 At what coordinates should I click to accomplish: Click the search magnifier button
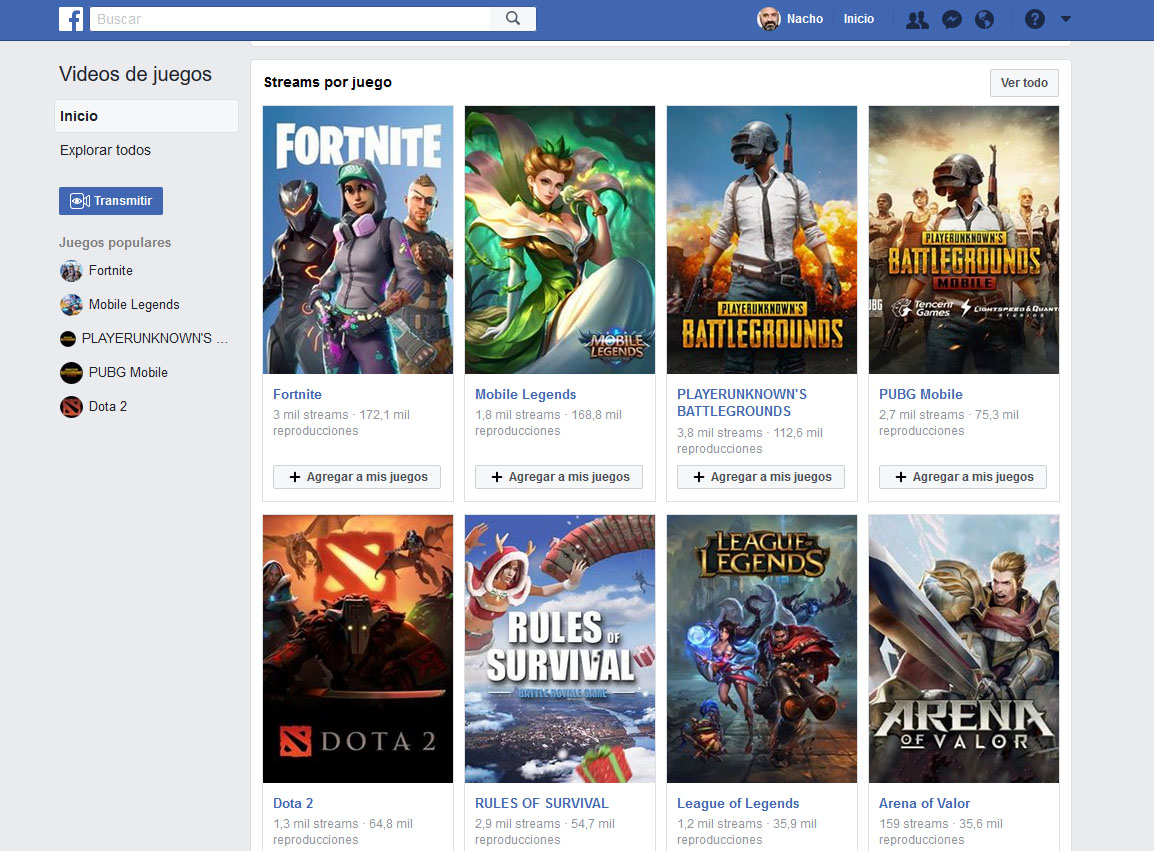pos(513,18)
